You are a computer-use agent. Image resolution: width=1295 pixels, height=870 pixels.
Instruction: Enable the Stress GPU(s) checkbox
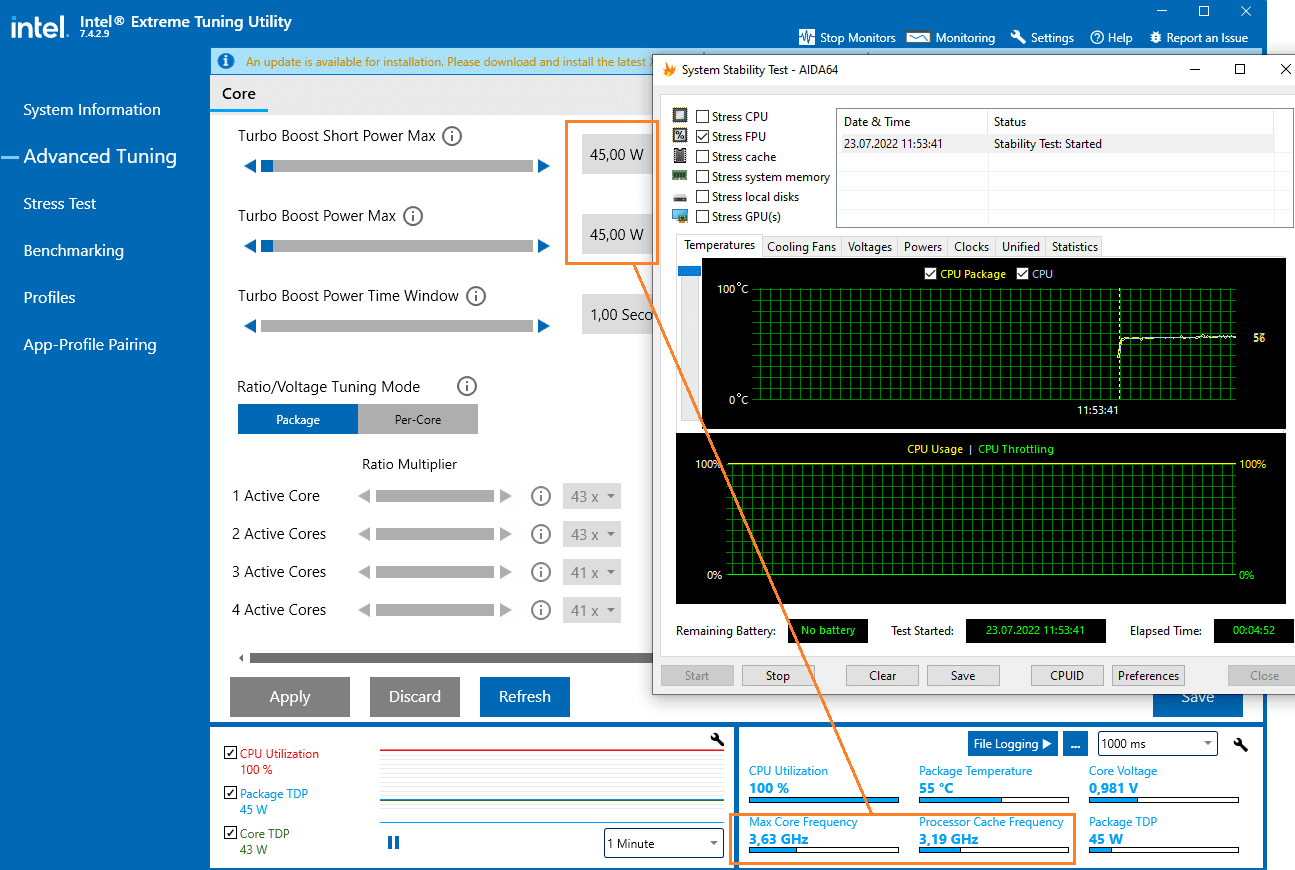703,217
